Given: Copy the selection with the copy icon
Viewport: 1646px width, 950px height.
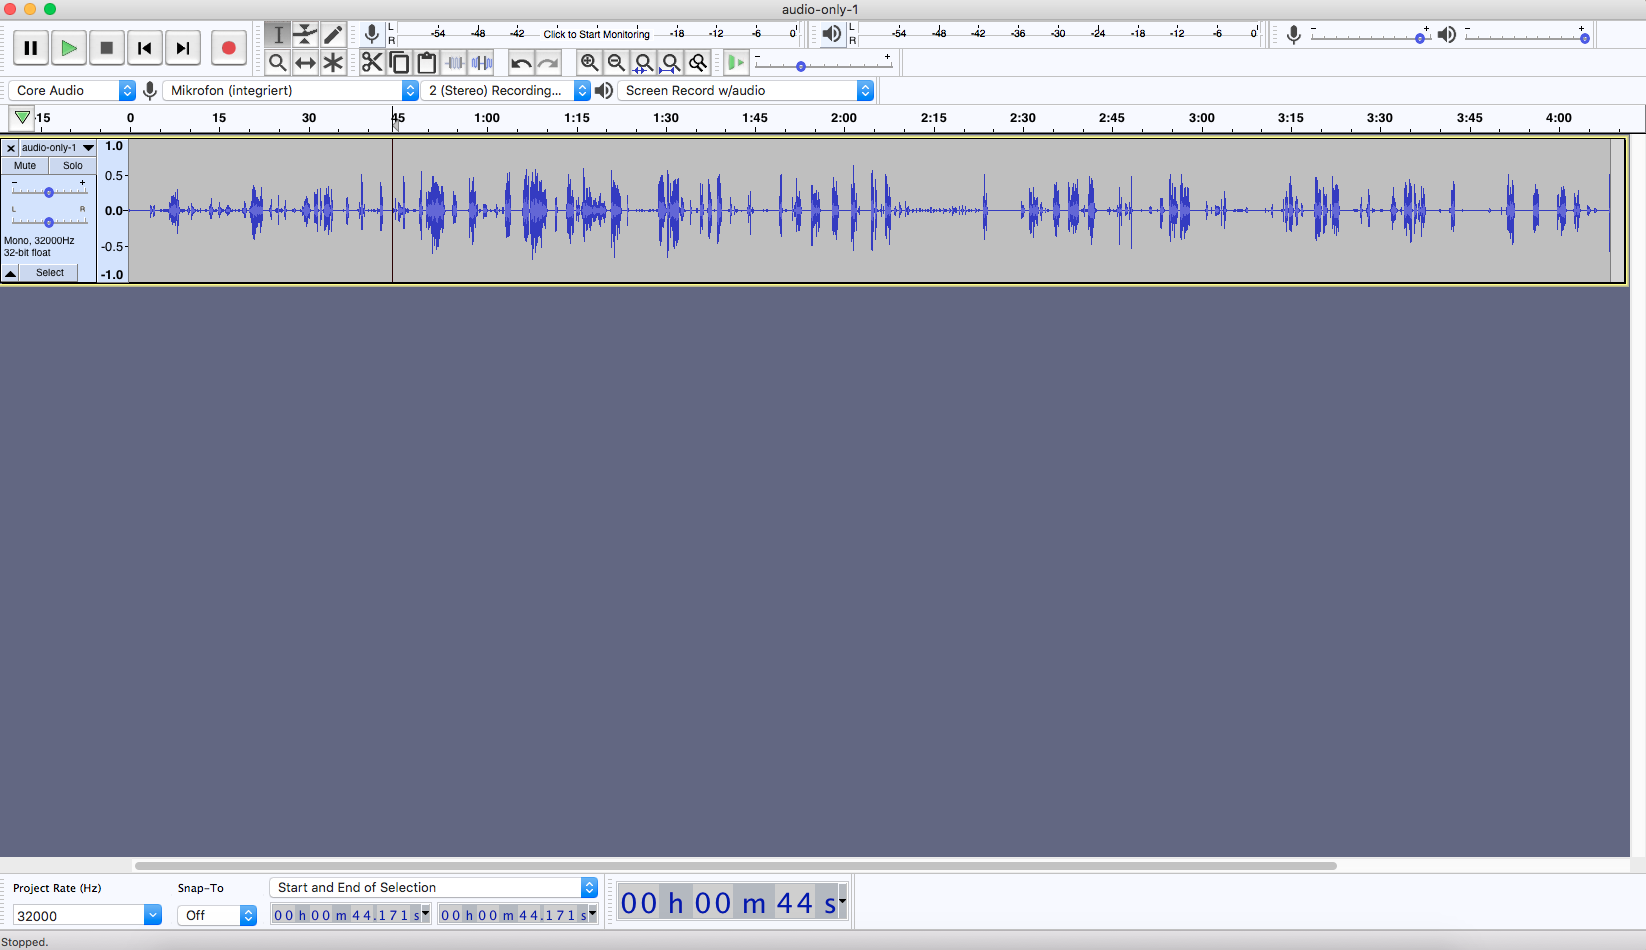Looking at the screenshot, I should tap(399, 62).
